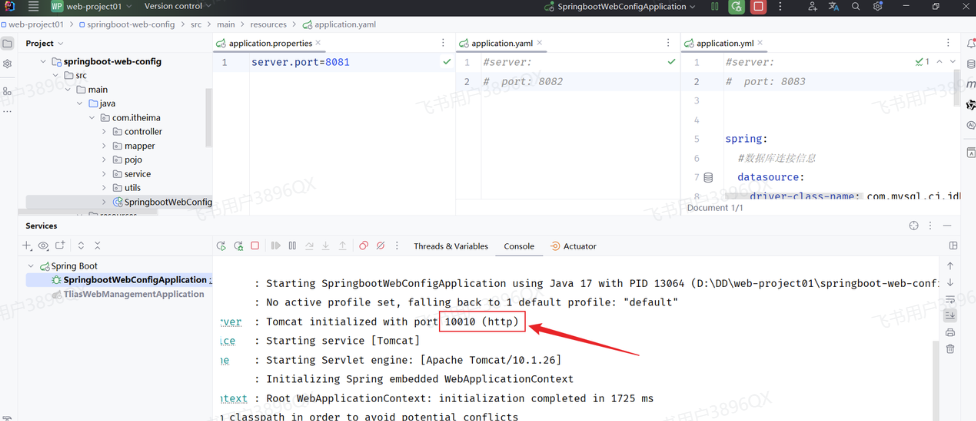The image size is (976, 421).
Task: Expand the controller package
Action: 104,131
